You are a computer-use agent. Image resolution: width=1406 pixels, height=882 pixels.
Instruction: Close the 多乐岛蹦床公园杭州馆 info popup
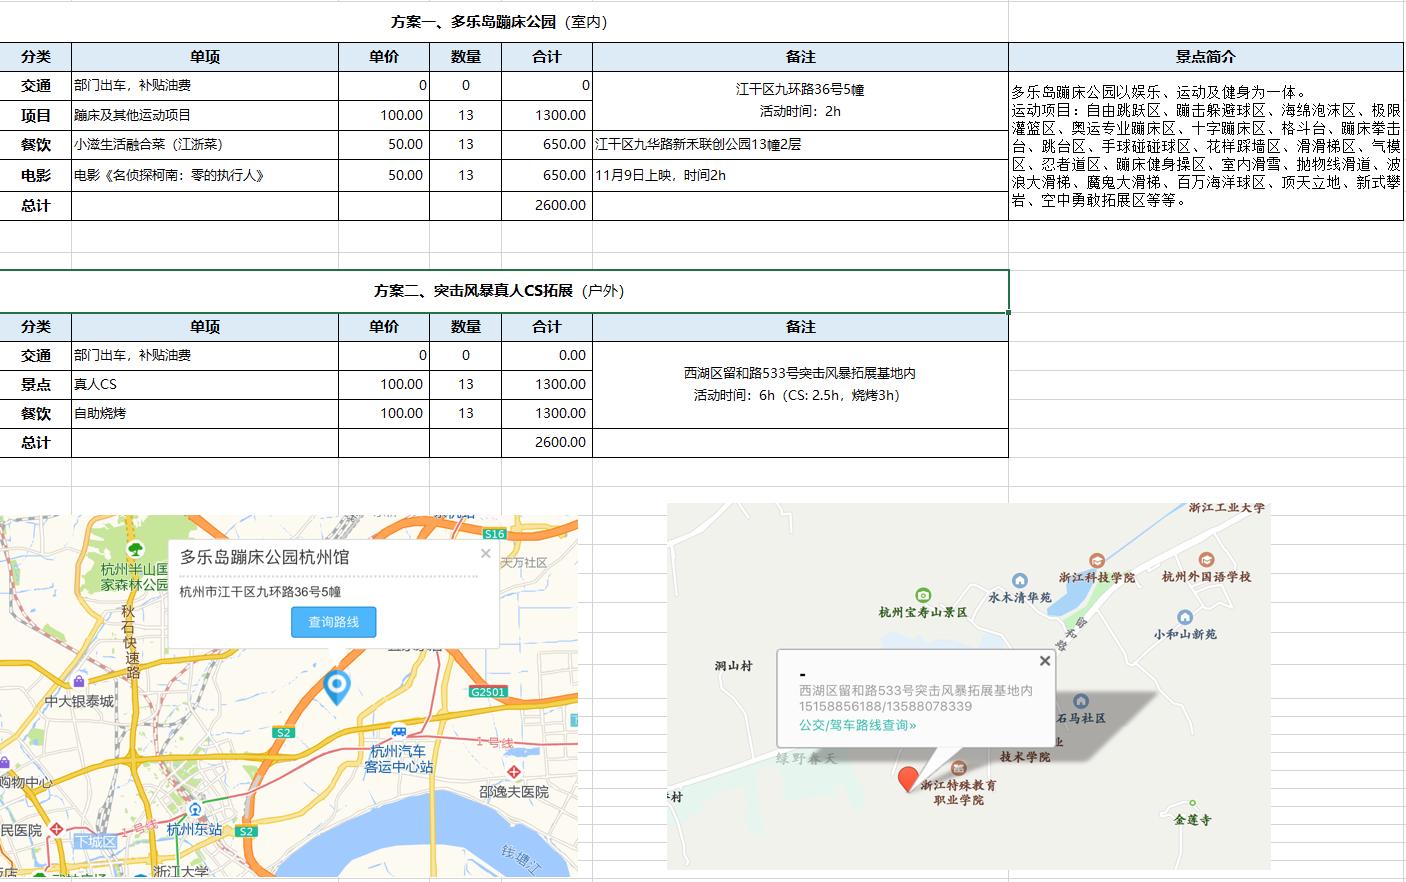click(486, 553)
